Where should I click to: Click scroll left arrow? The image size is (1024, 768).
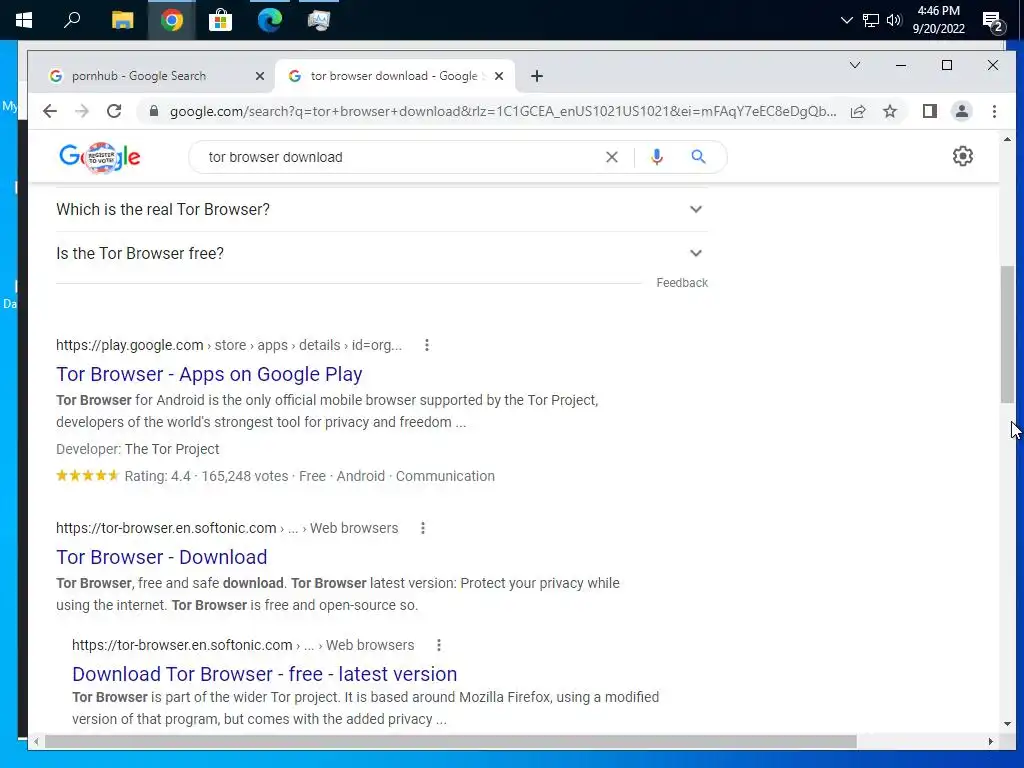click(x=36, y=741)
